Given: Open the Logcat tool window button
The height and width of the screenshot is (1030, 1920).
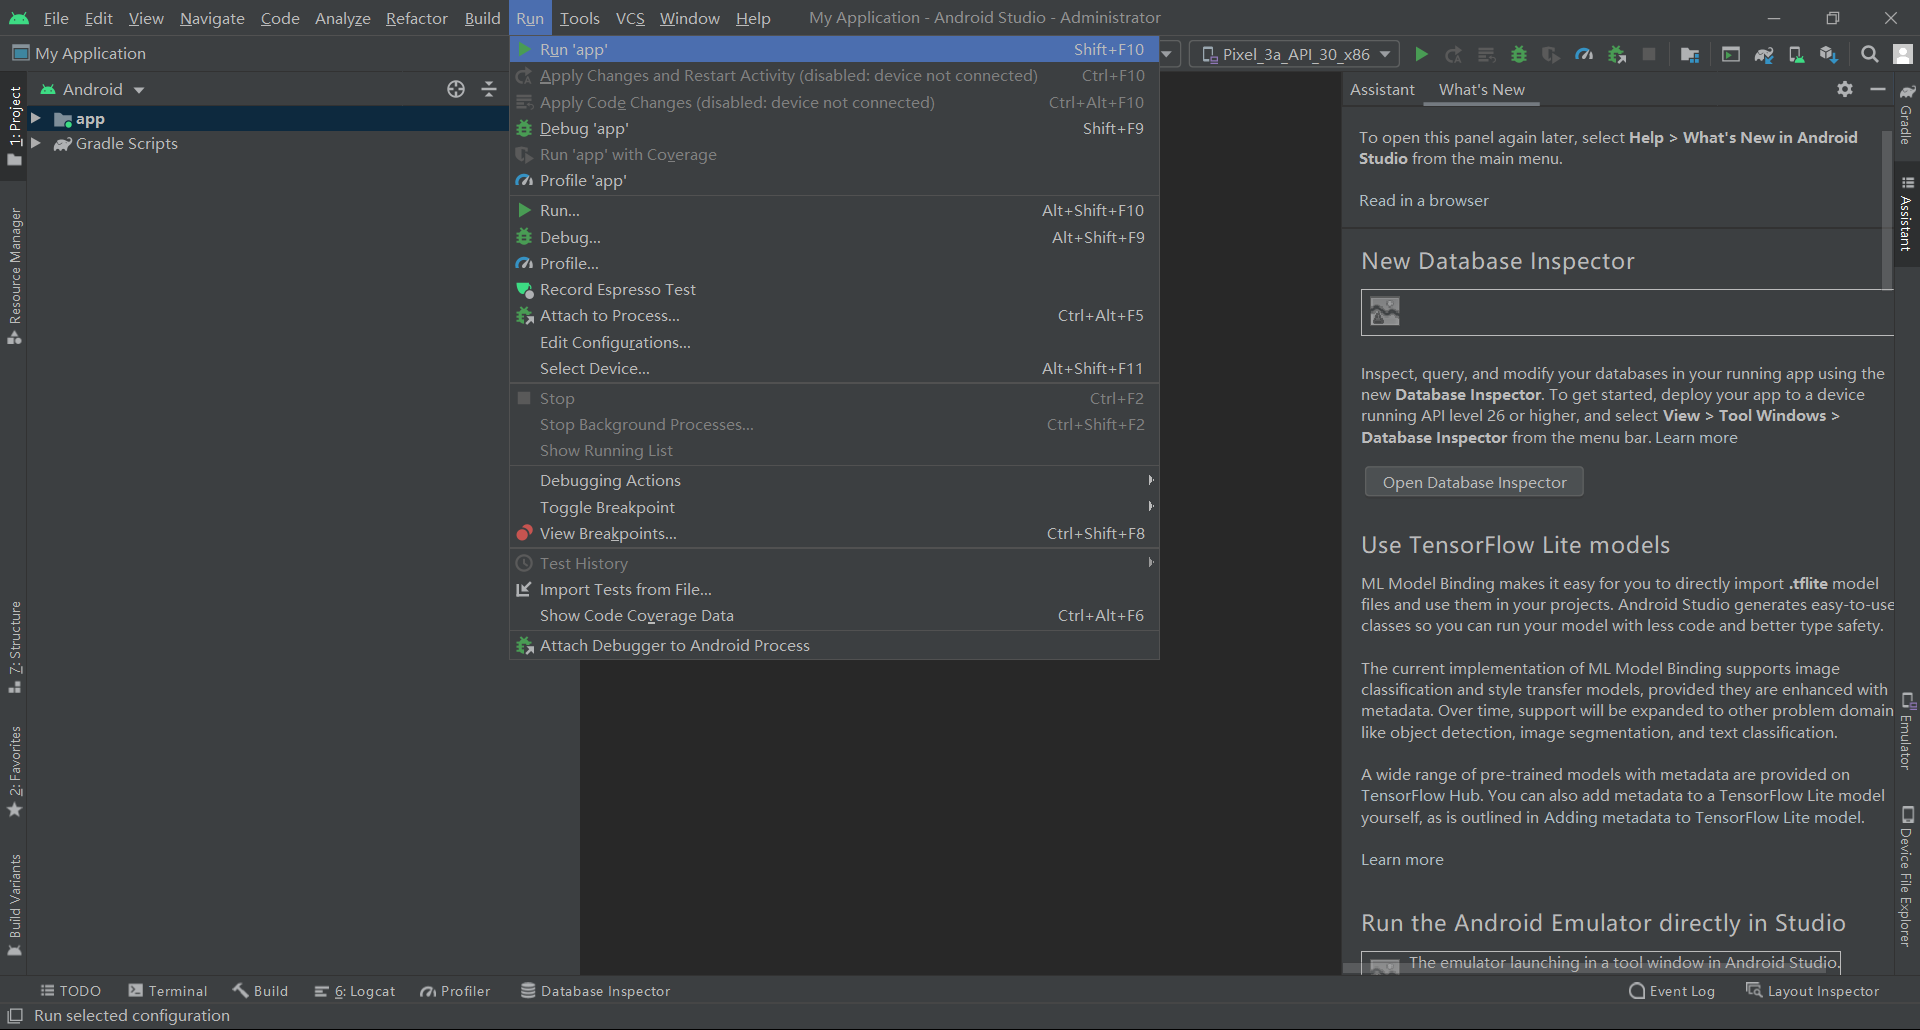Looking at the screenshot, I should (355, 991).
